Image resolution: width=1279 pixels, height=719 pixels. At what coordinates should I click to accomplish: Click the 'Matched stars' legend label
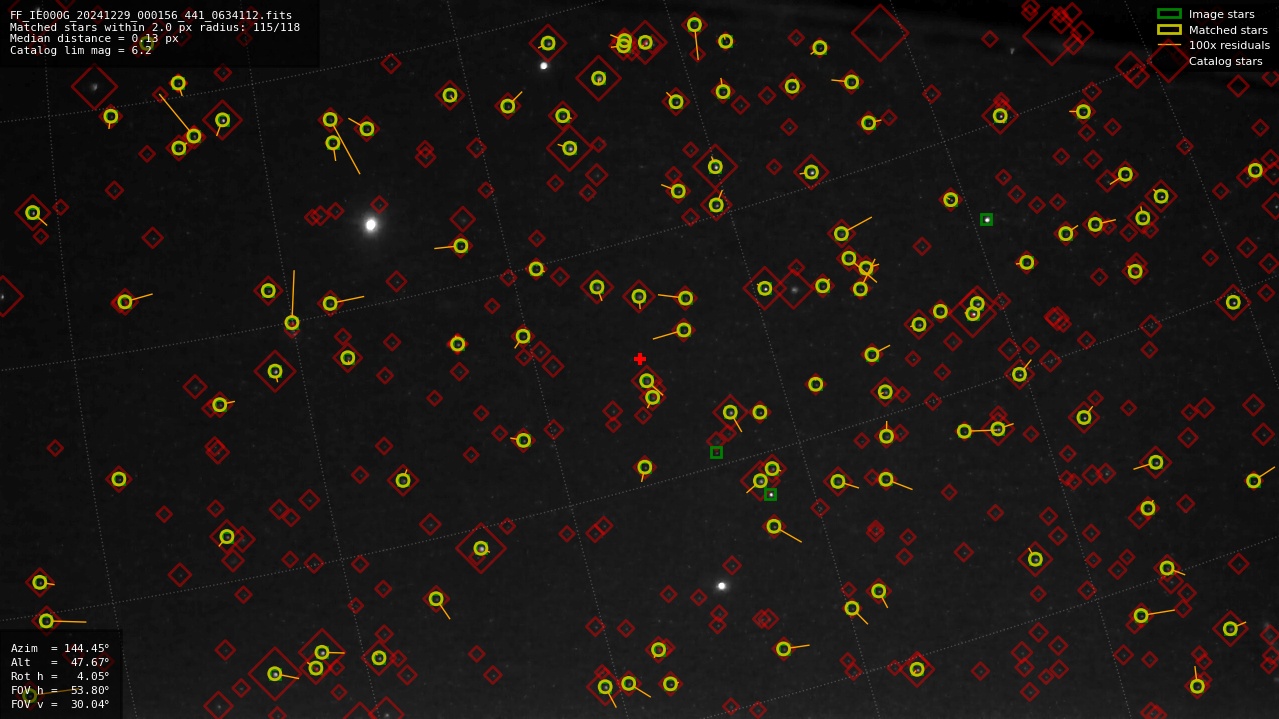(1228, 30)
